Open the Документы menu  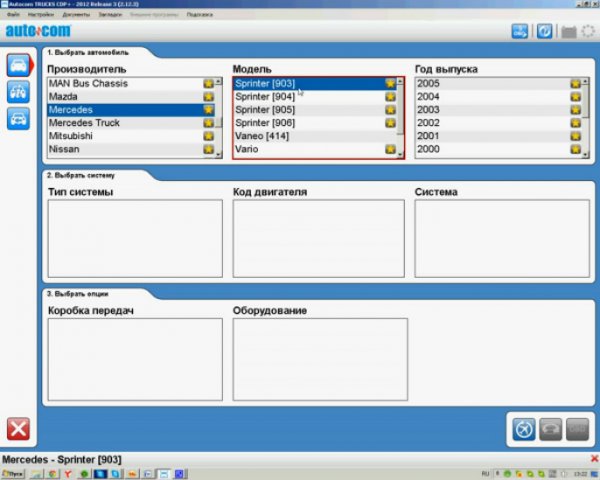[x=76, y=15]
